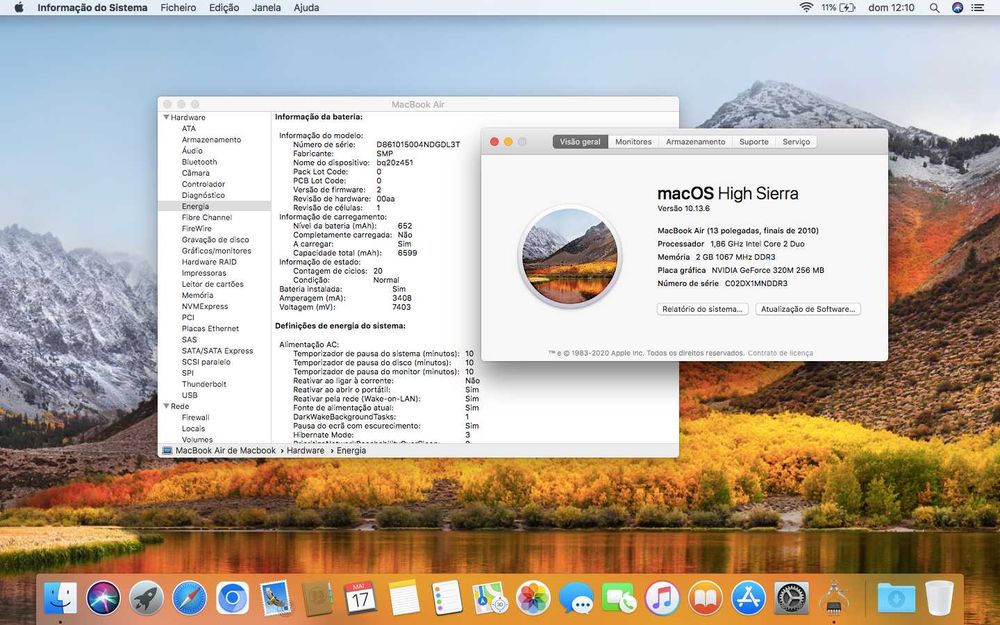Open the Edição menu

(224, 8)
